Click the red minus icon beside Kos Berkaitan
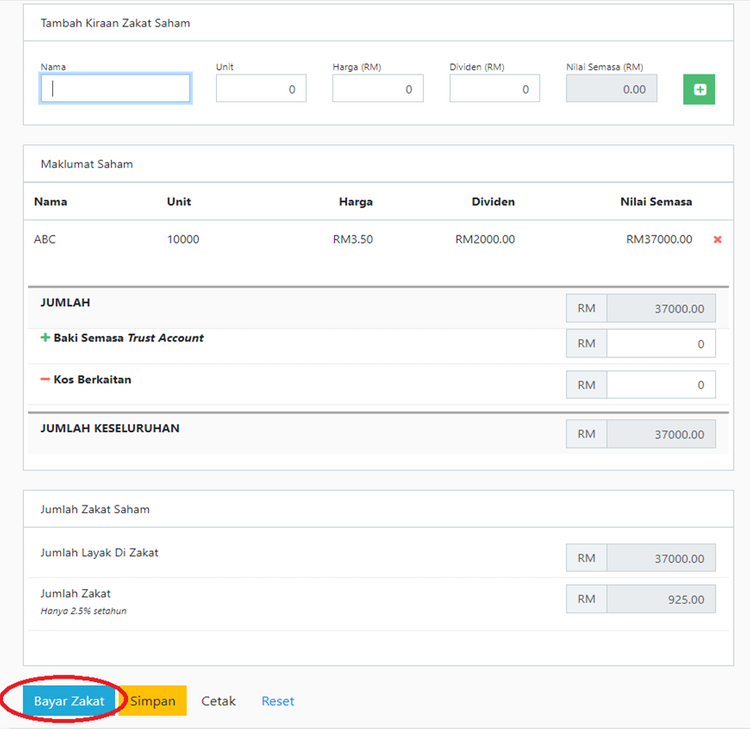Image resolution: width=750 pixels, height=729 pixels. (45, 380)
